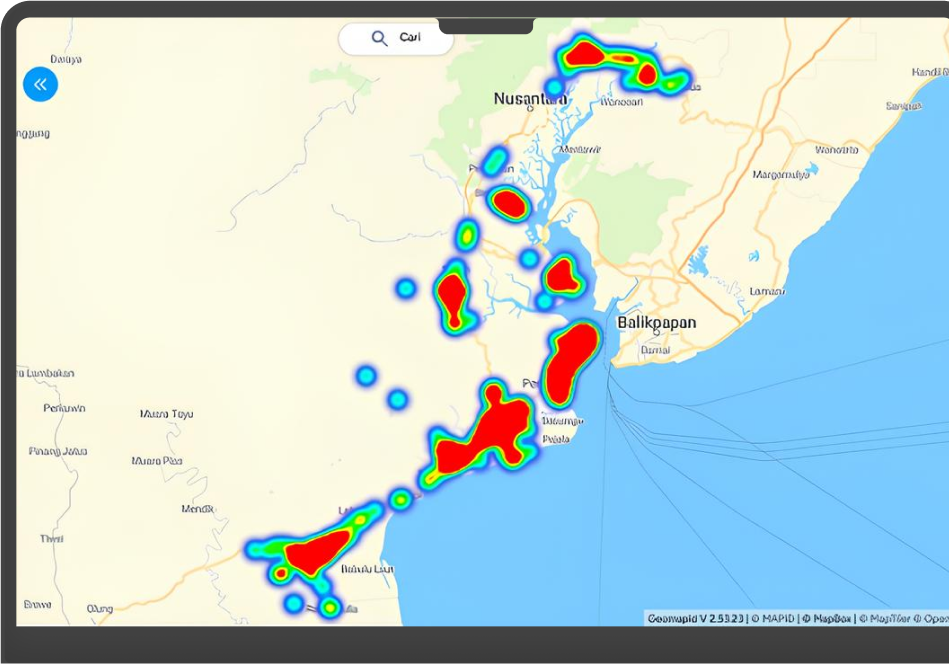Click the Lumbakan place label
949x664 pixels.
(x=45, y=373)
